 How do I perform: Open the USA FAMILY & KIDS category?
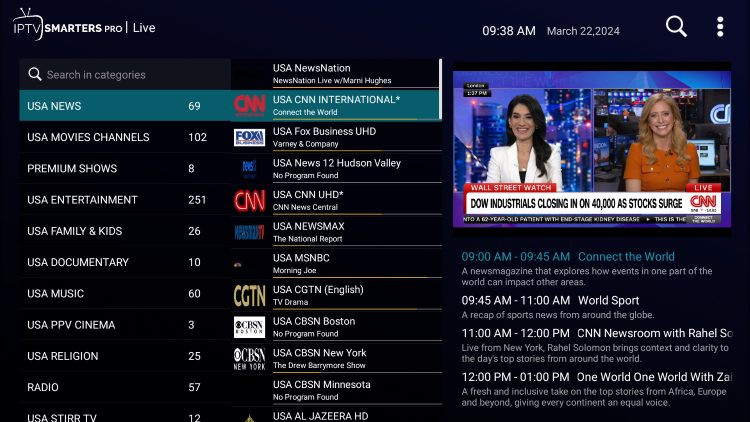click(125, 231)
